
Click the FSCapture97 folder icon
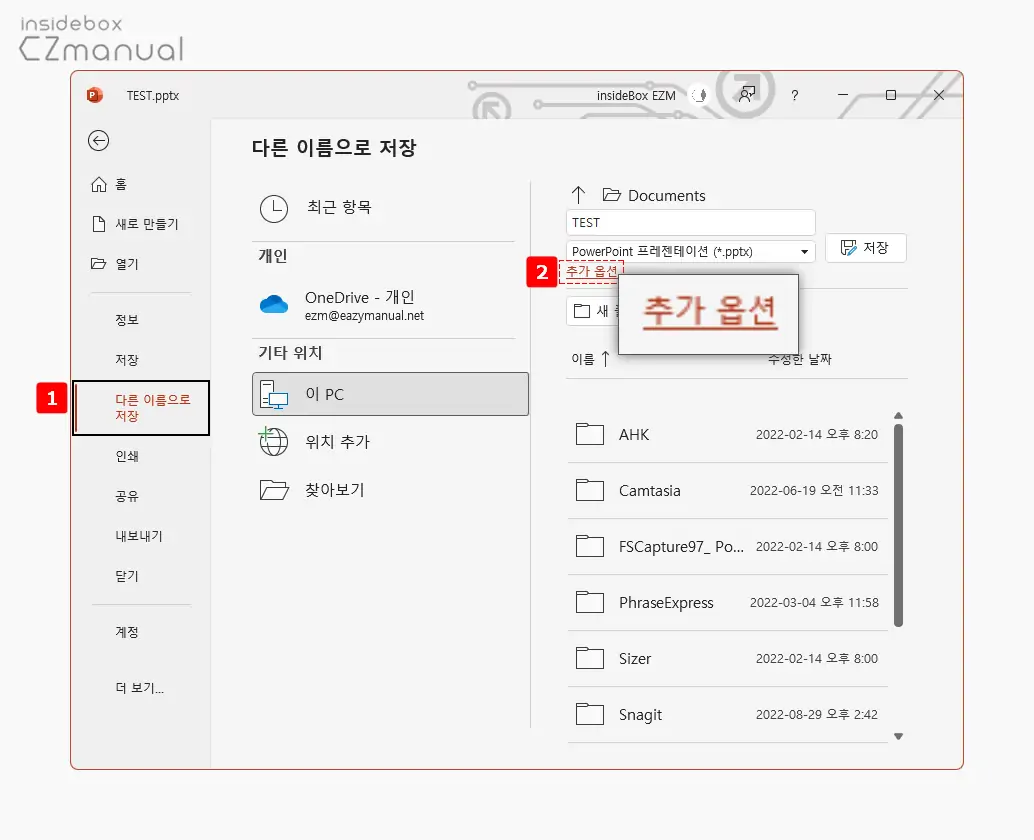tap(590, 547)
